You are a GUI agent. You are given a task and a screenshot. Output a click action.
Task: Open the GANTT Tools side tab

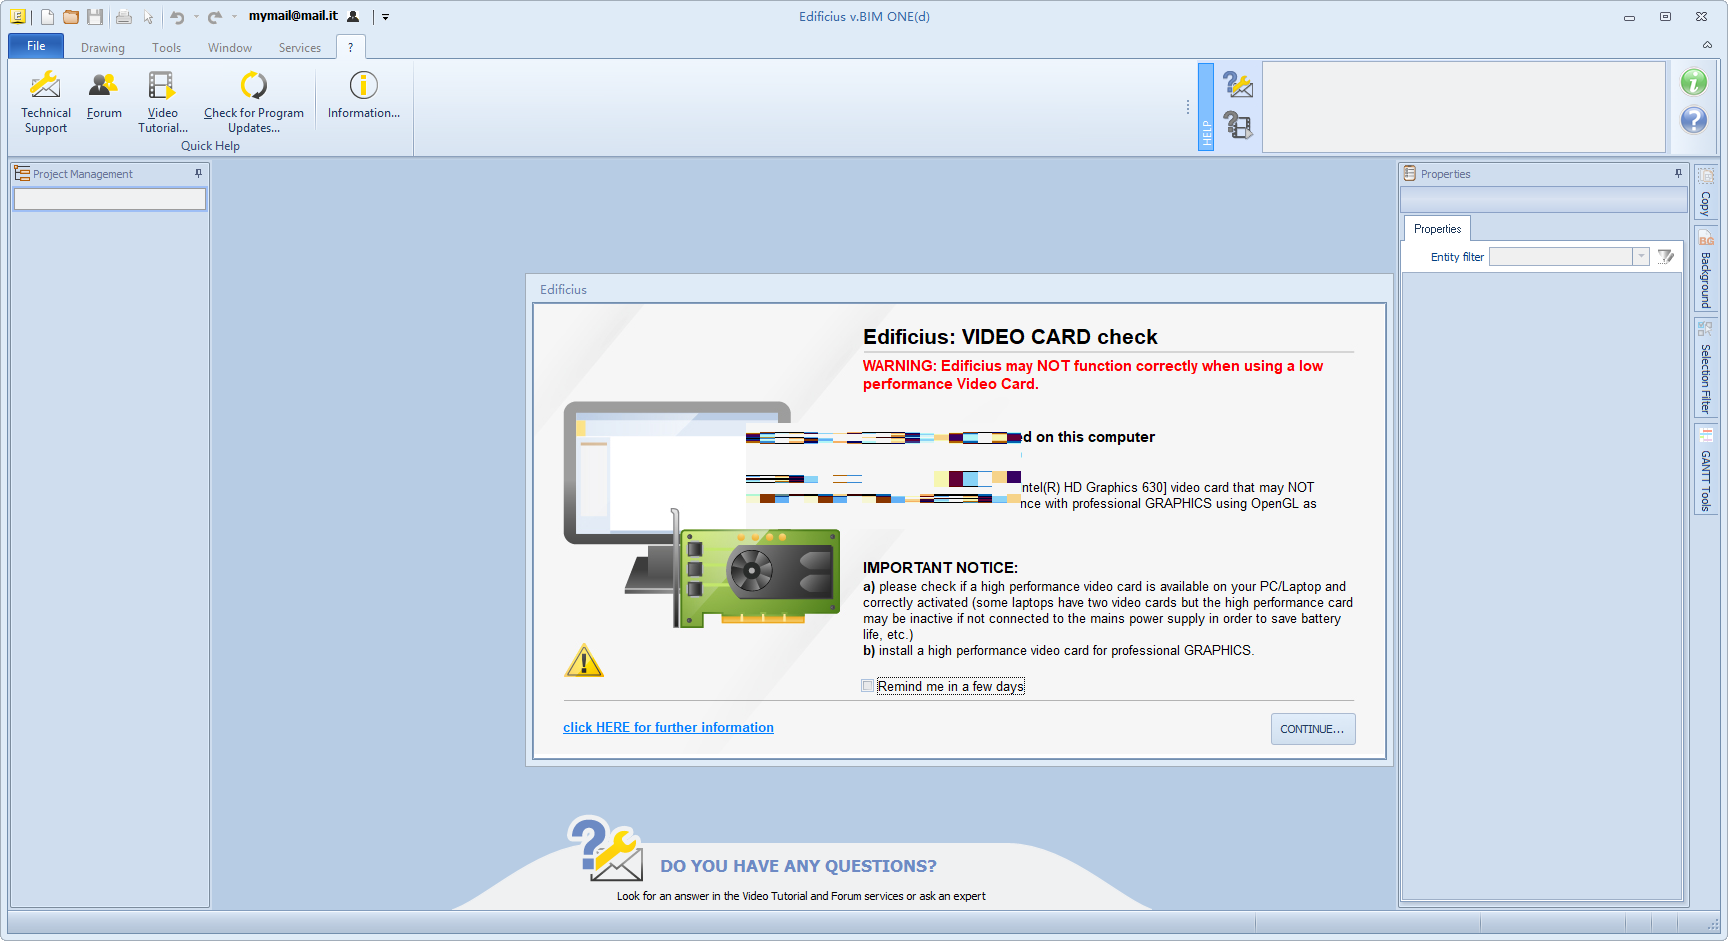tap(1706, 469)
